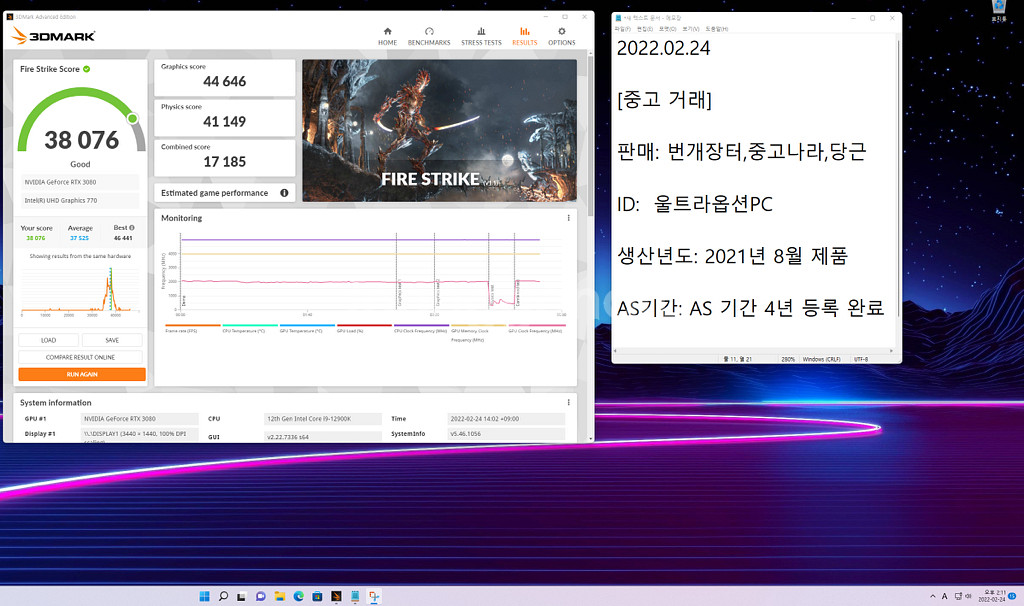Viewport: 1024px width, 606px height.
Task: Click NVIDIA GeForce RTX 3080 under the score gauge
Action: pyautogui.click(x=80, y=182)
